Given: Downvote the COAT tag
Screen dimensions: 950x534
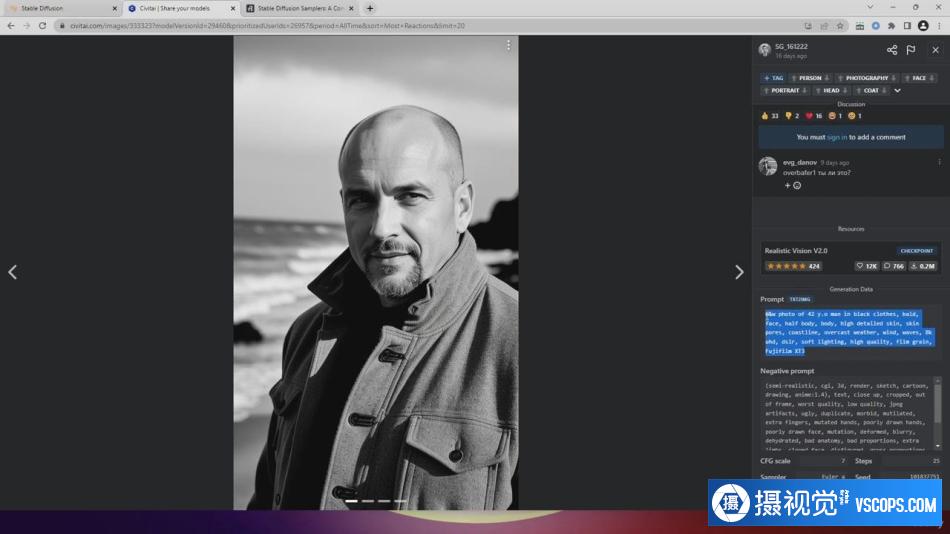Looking at the screenshot, I should tap(884, 90).
